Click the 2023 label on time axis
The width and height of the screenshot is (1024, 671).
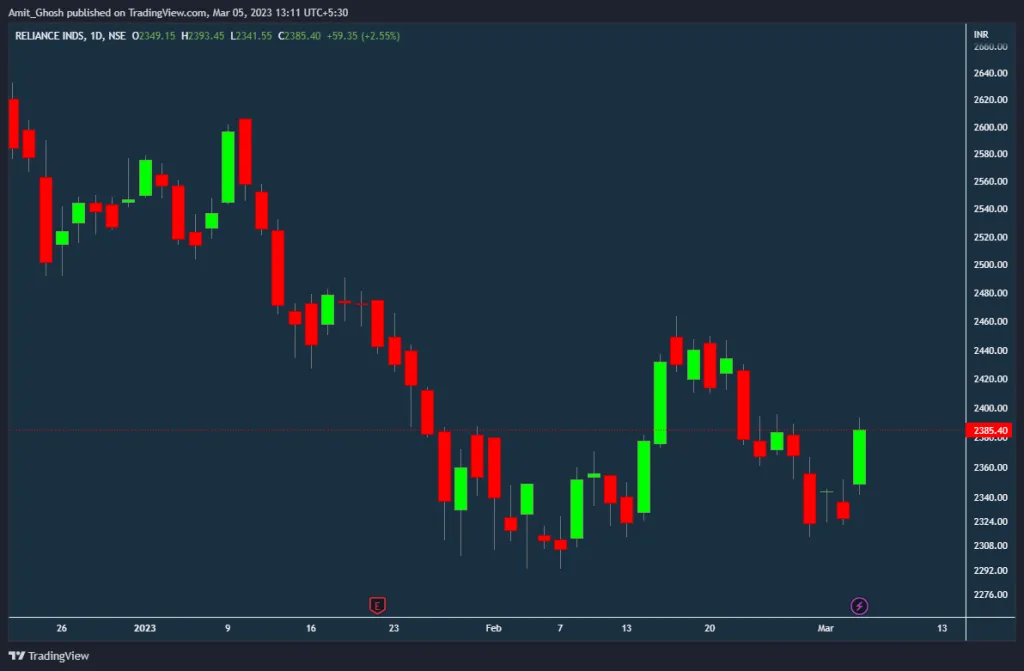click(x=145, y=628)
